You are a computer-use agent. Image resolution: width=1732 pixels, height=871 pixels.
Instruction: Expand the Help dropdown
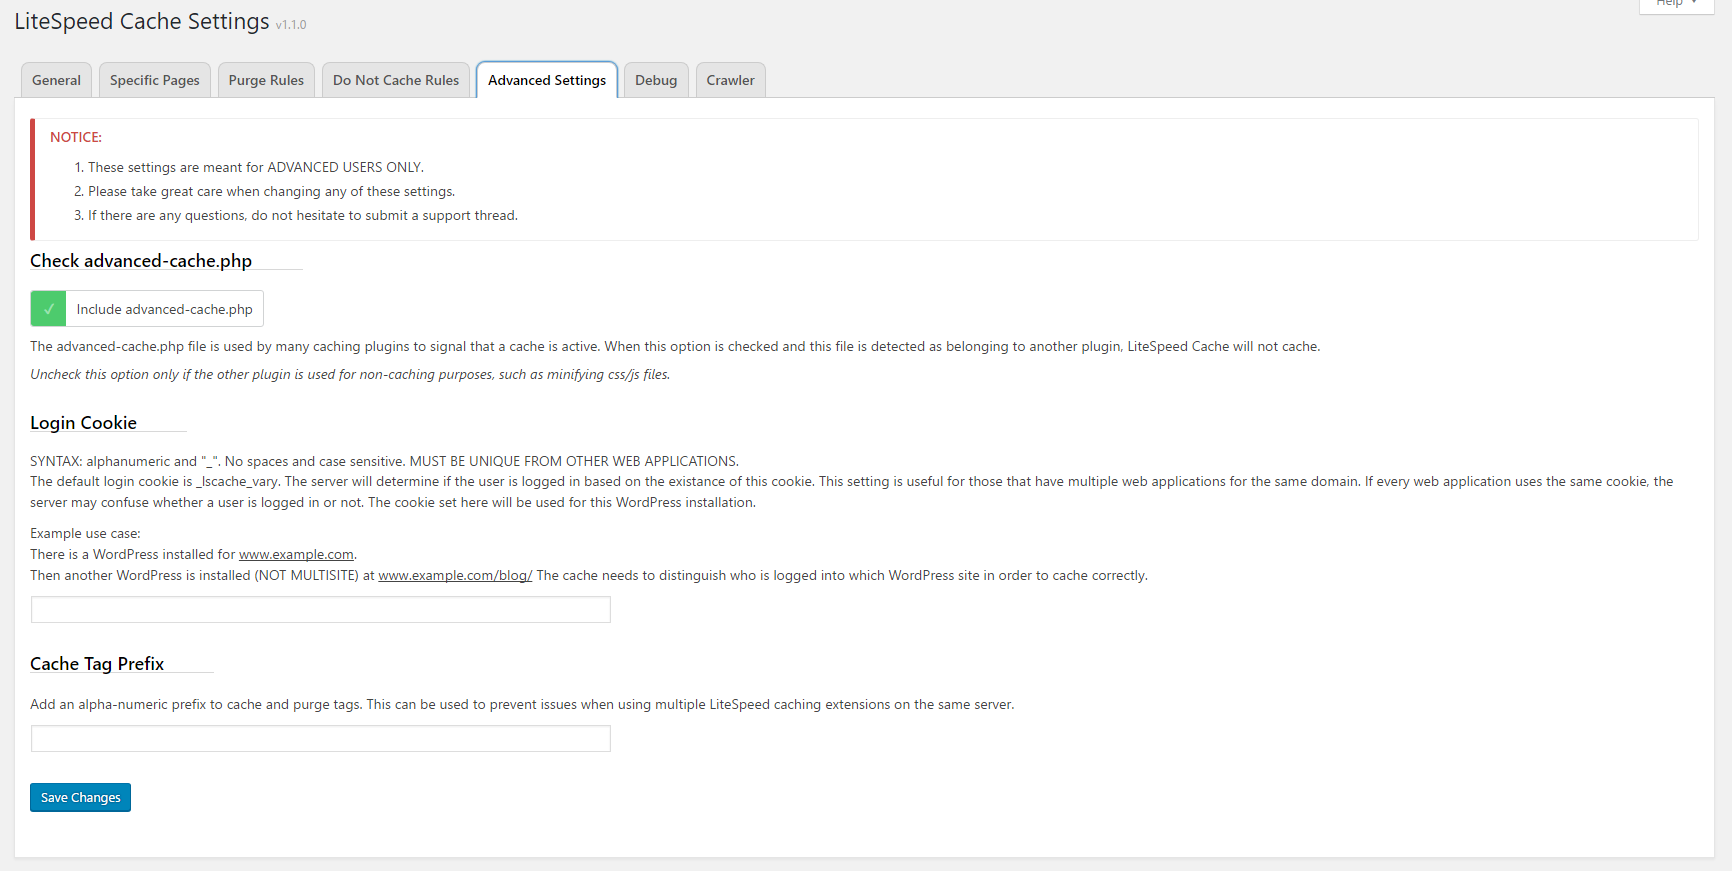(1677, 4)
